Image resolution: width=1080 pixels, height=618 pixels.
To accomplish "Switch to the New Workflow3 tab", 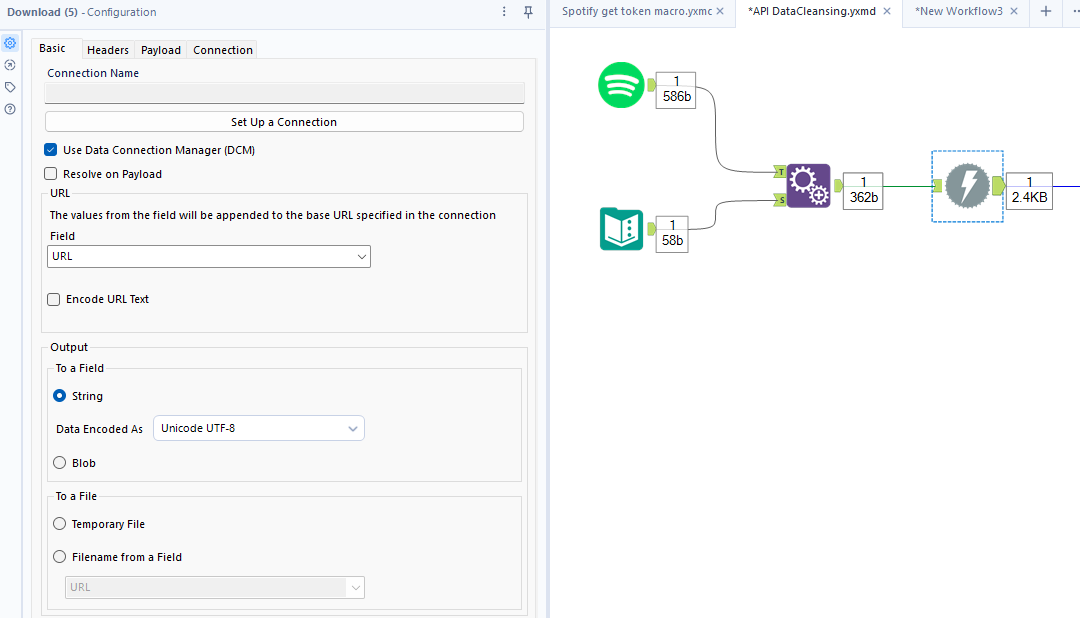I will (958, 11).
